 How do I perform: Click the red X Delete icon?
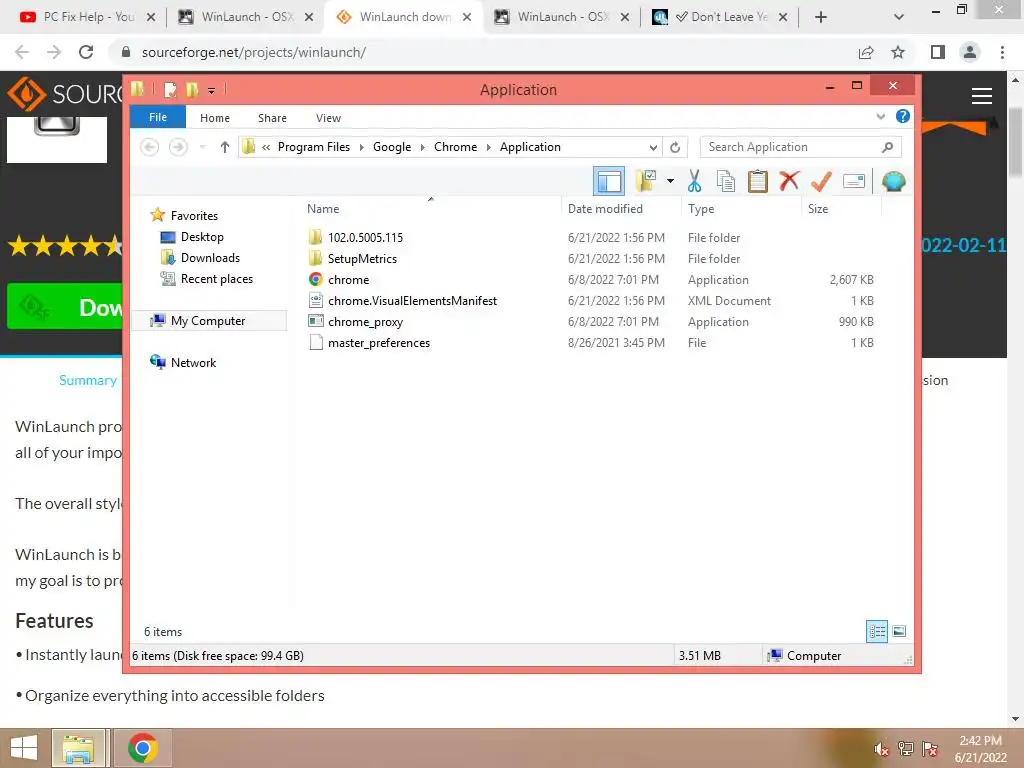(x=789, y=180)
